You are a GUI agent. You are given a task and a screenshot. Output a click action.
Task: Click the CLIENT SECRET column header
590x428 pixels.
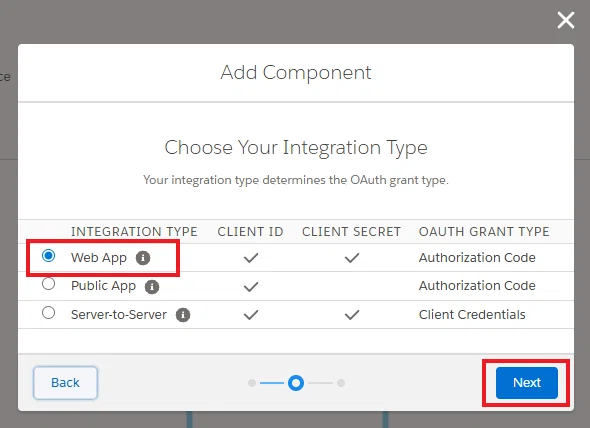(351, 232)
